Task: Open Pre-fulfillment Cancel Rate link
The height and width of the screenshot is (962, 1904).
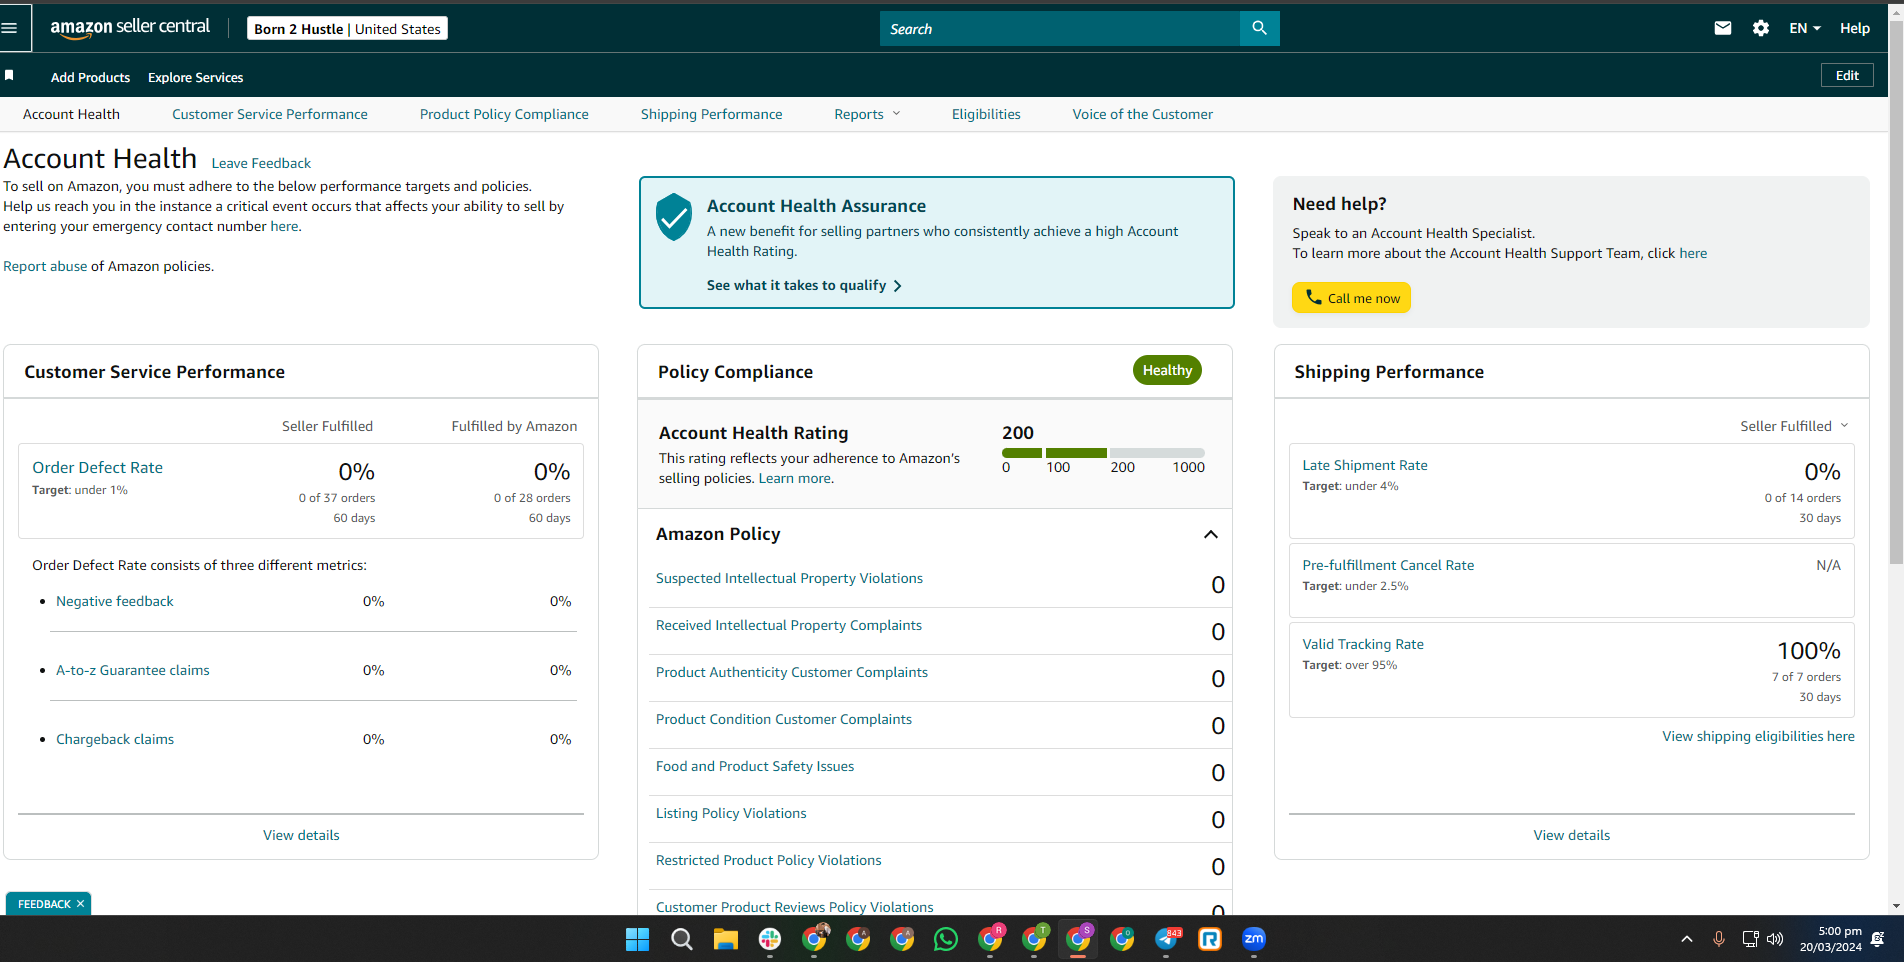Action: (x=1387, y=565)
